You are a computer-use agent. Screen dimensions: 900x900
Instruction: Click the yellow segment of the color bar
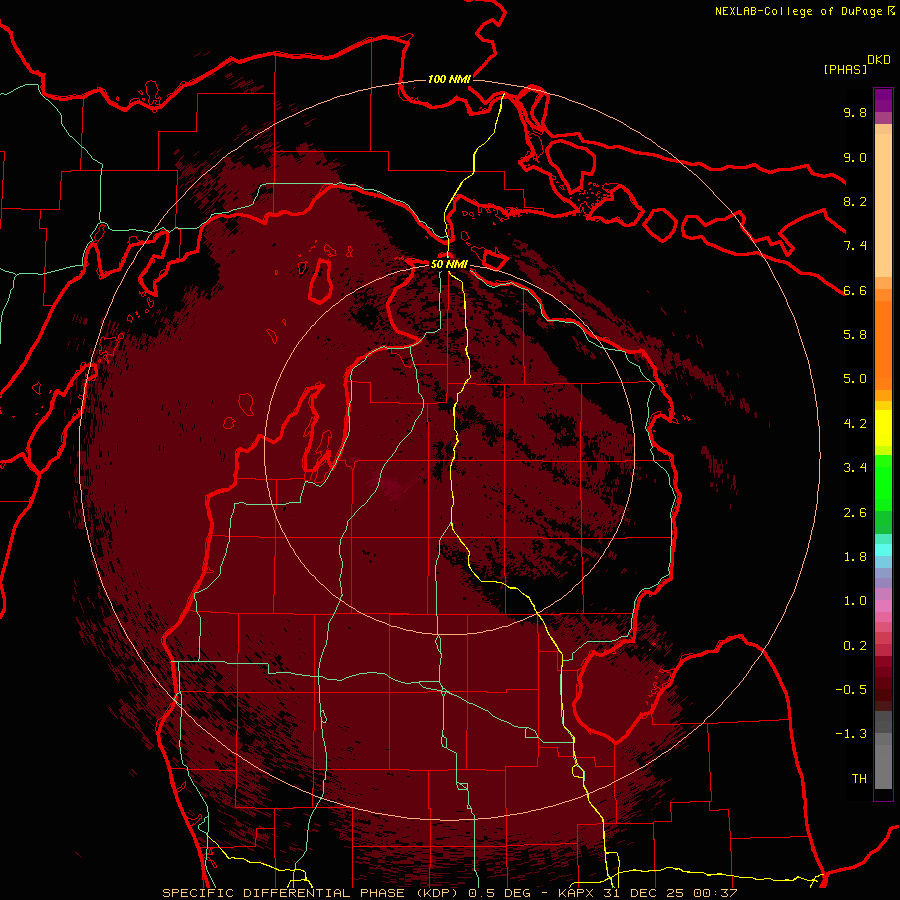click(x=883, y=428)
